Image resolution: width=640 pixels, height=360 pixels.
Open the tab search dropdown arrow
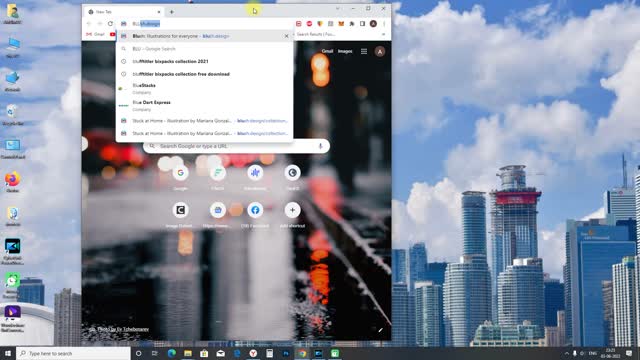[x=338, y=8]
